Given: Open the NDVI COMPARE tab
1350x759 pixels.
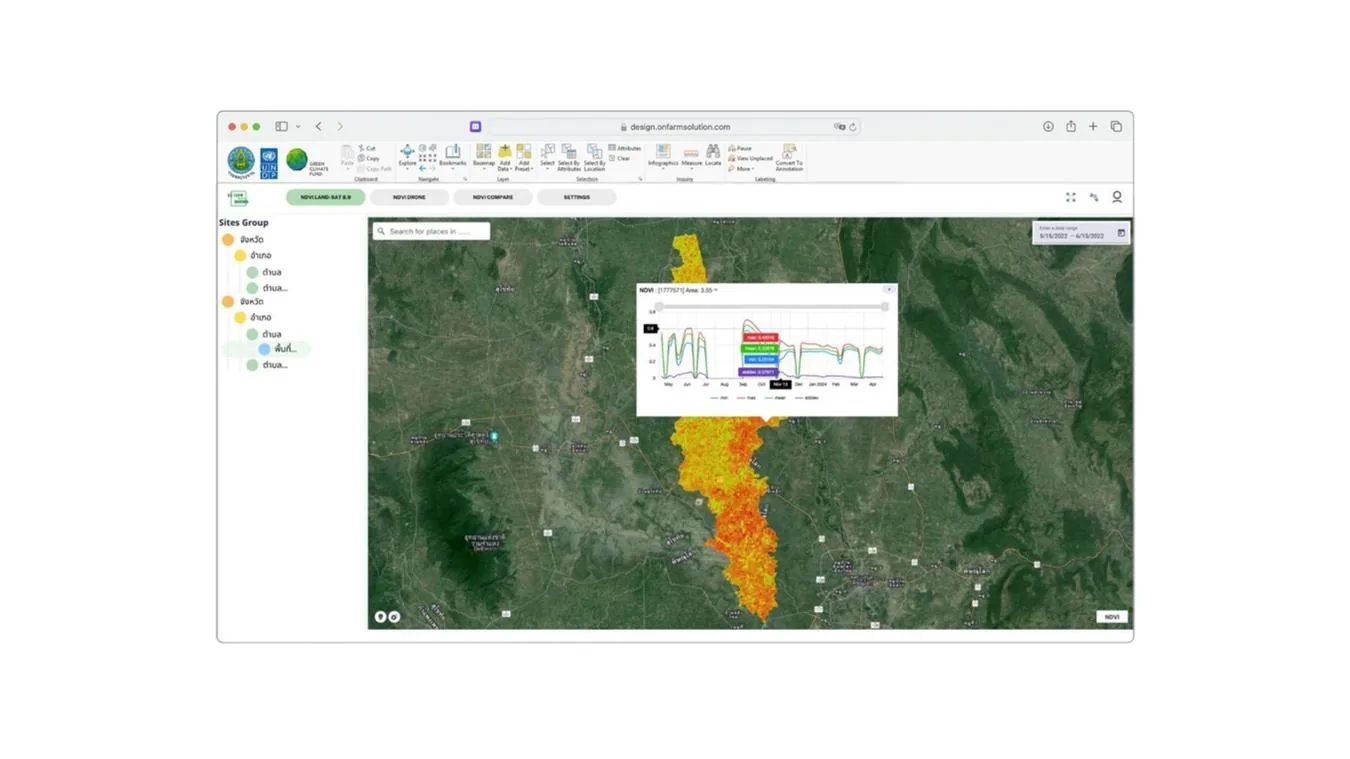Looking at the screenshot, I should click(x=493, y=197).
